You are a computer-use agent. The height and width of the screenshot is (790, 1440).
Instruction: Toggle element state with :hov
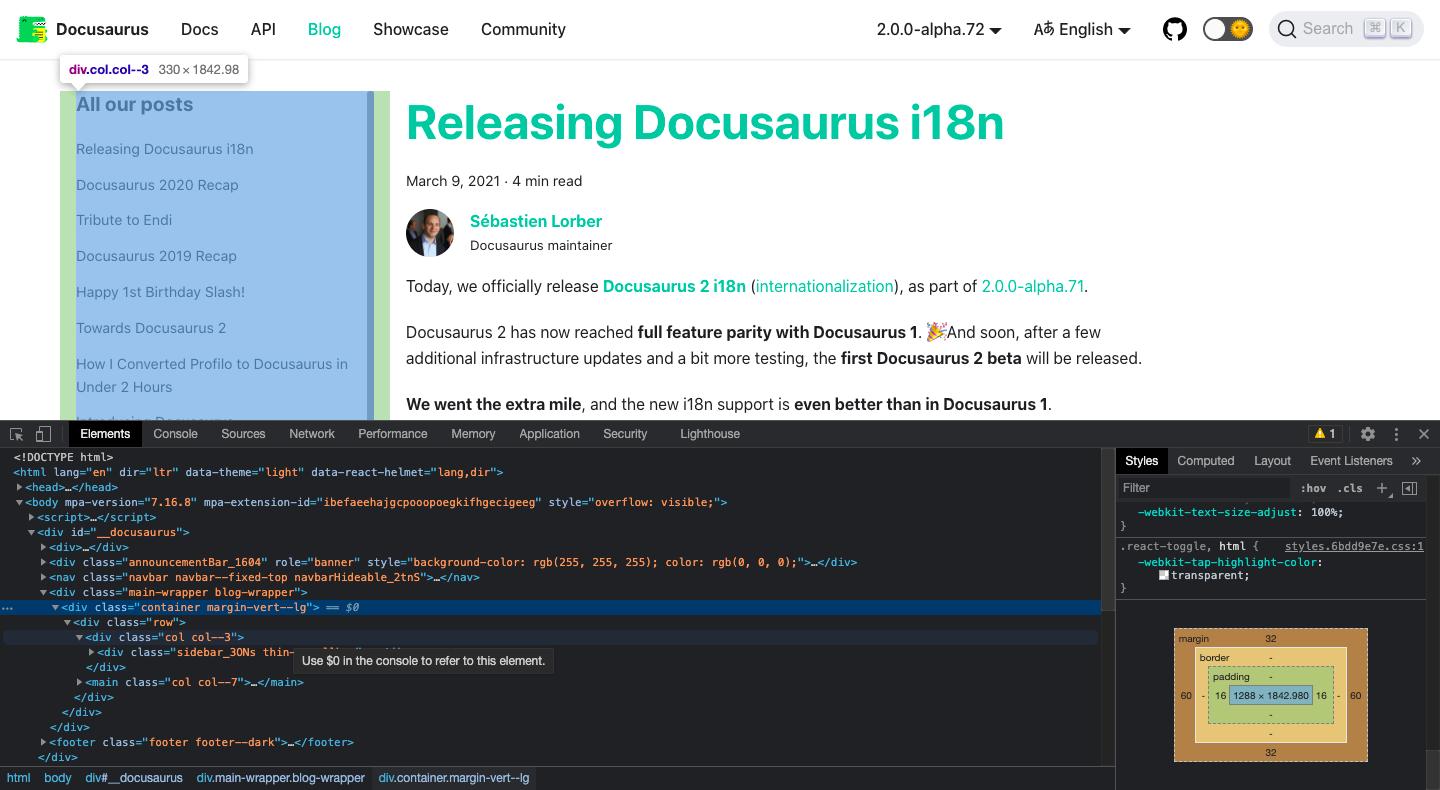click(x=1312, y=487)
